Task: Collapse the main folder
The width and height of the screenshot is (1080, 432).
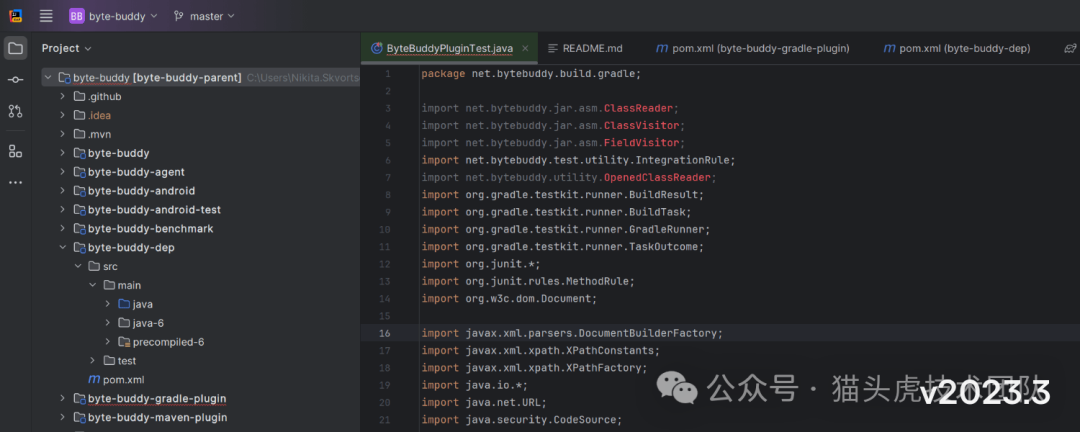Action: (93, 285)
